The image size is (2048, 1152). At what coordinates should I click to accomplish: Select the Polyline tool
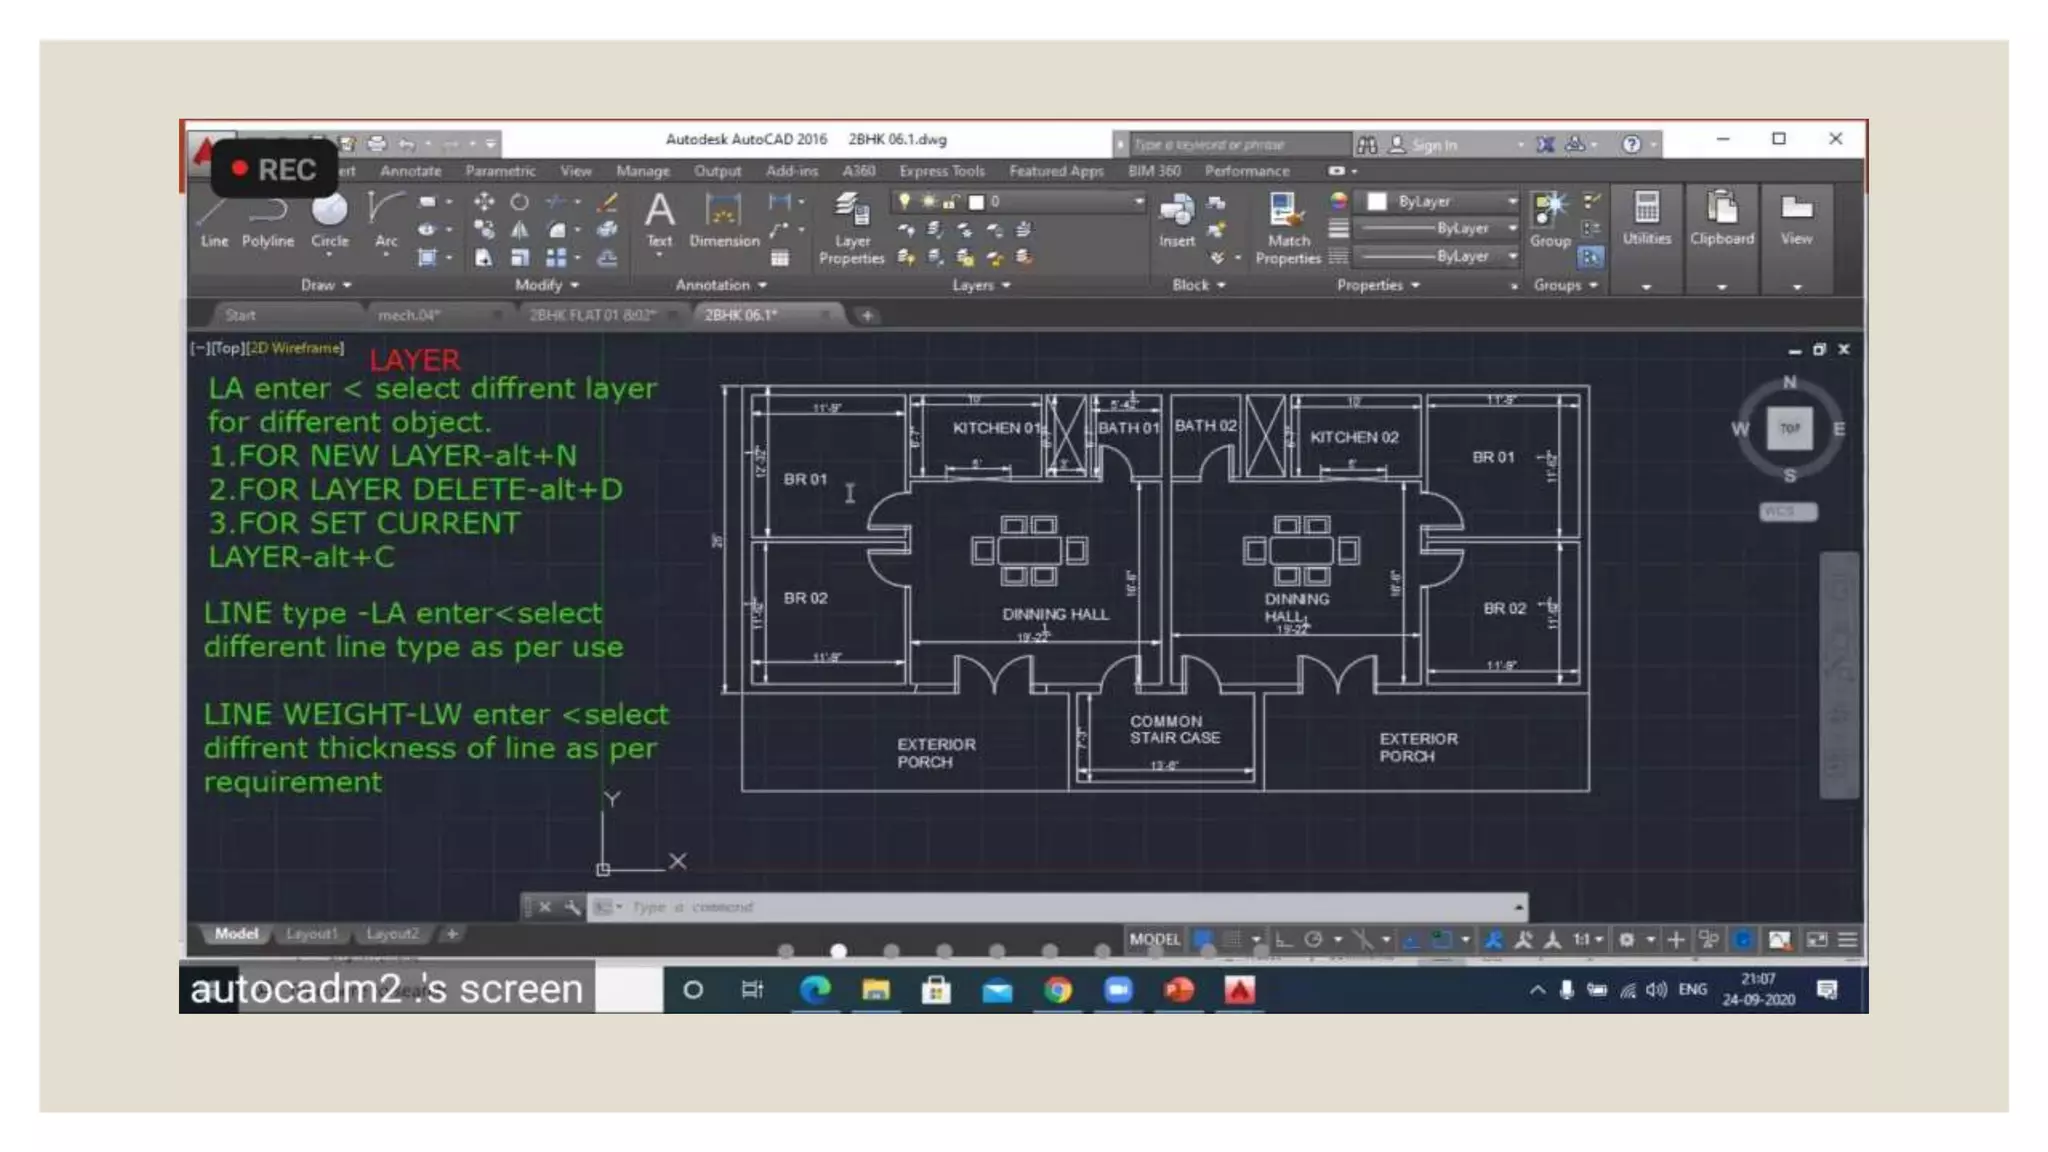pos(268,220)
